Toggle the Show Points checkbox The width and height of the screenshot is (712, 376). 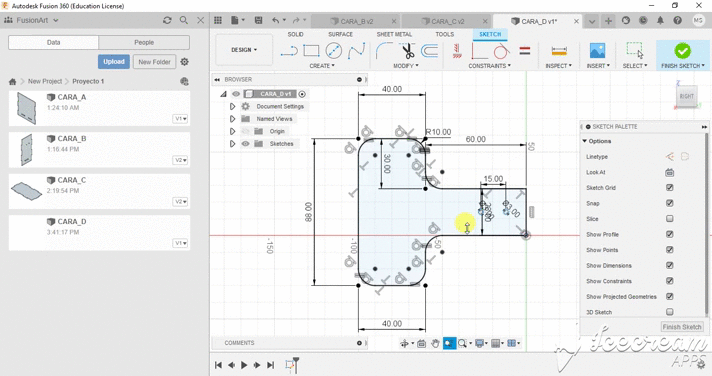670,250
